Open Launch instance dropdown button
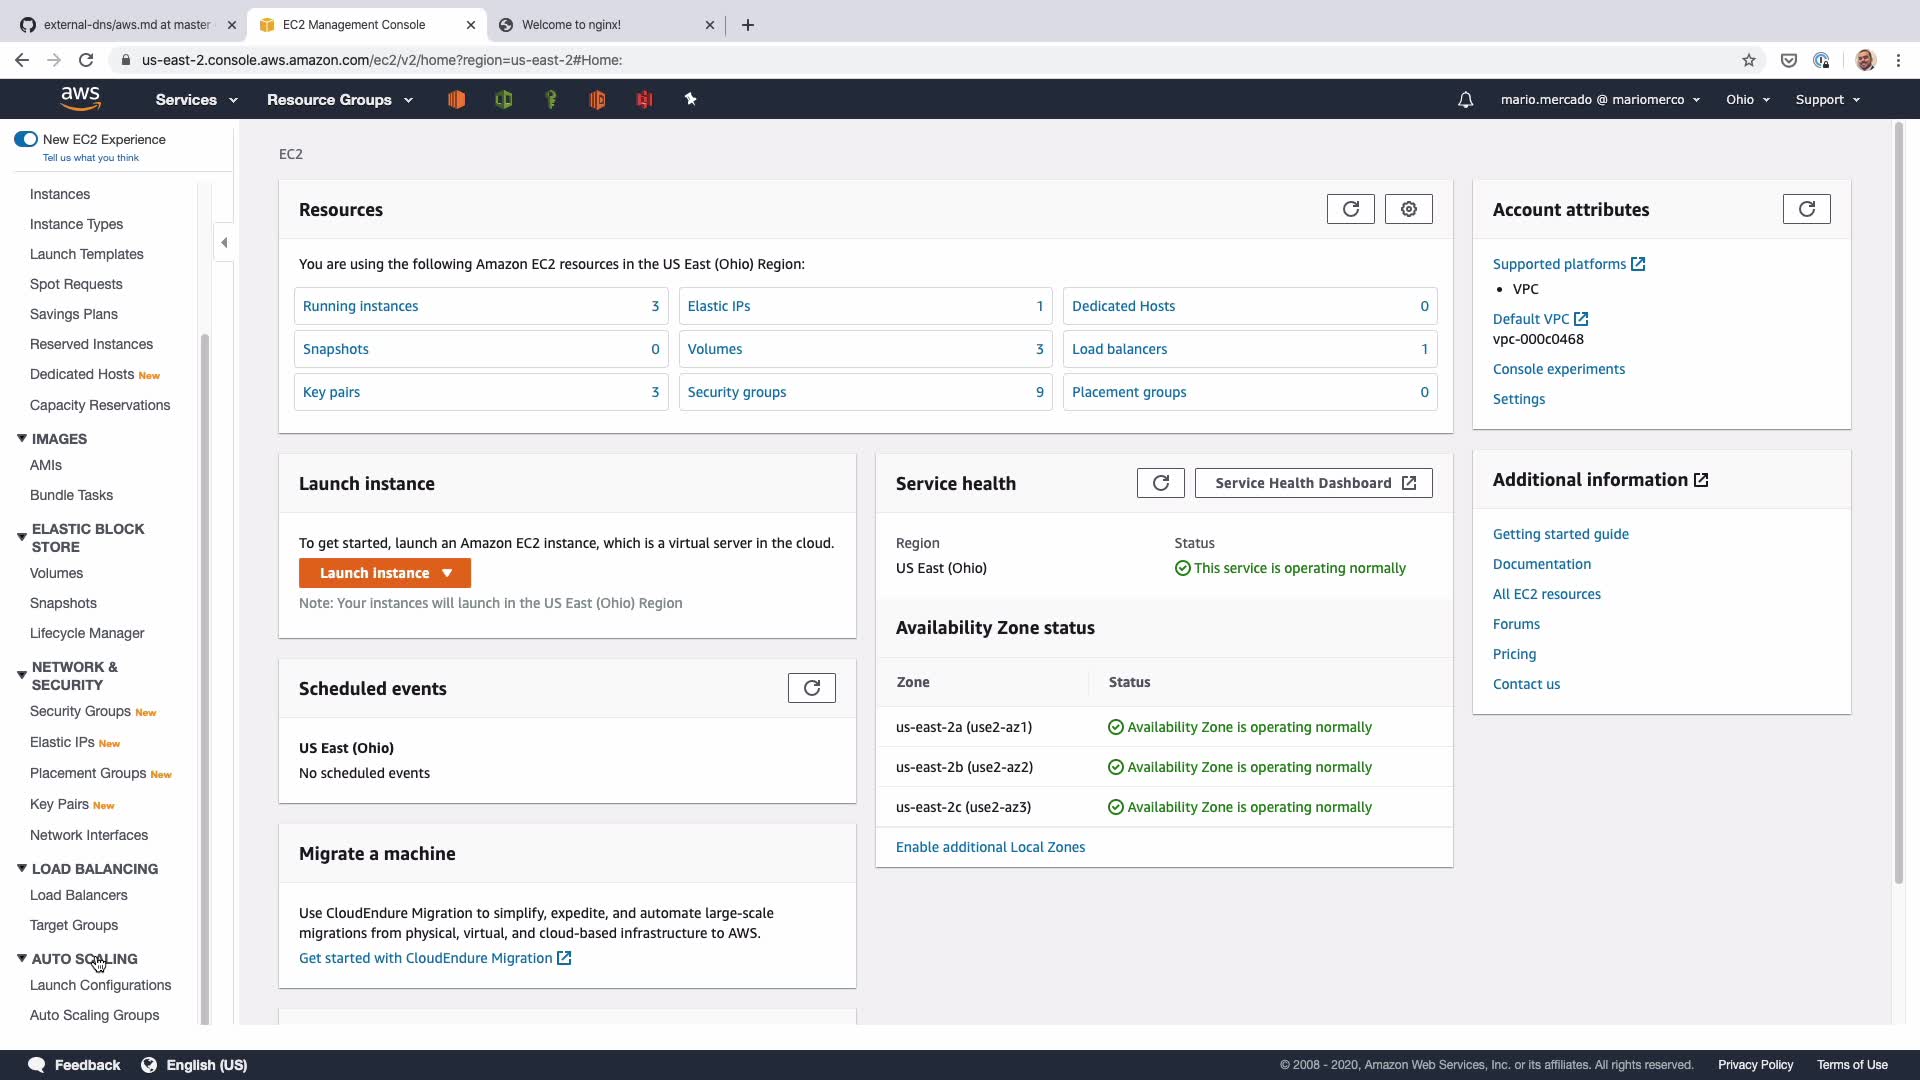 pos(384,573)
